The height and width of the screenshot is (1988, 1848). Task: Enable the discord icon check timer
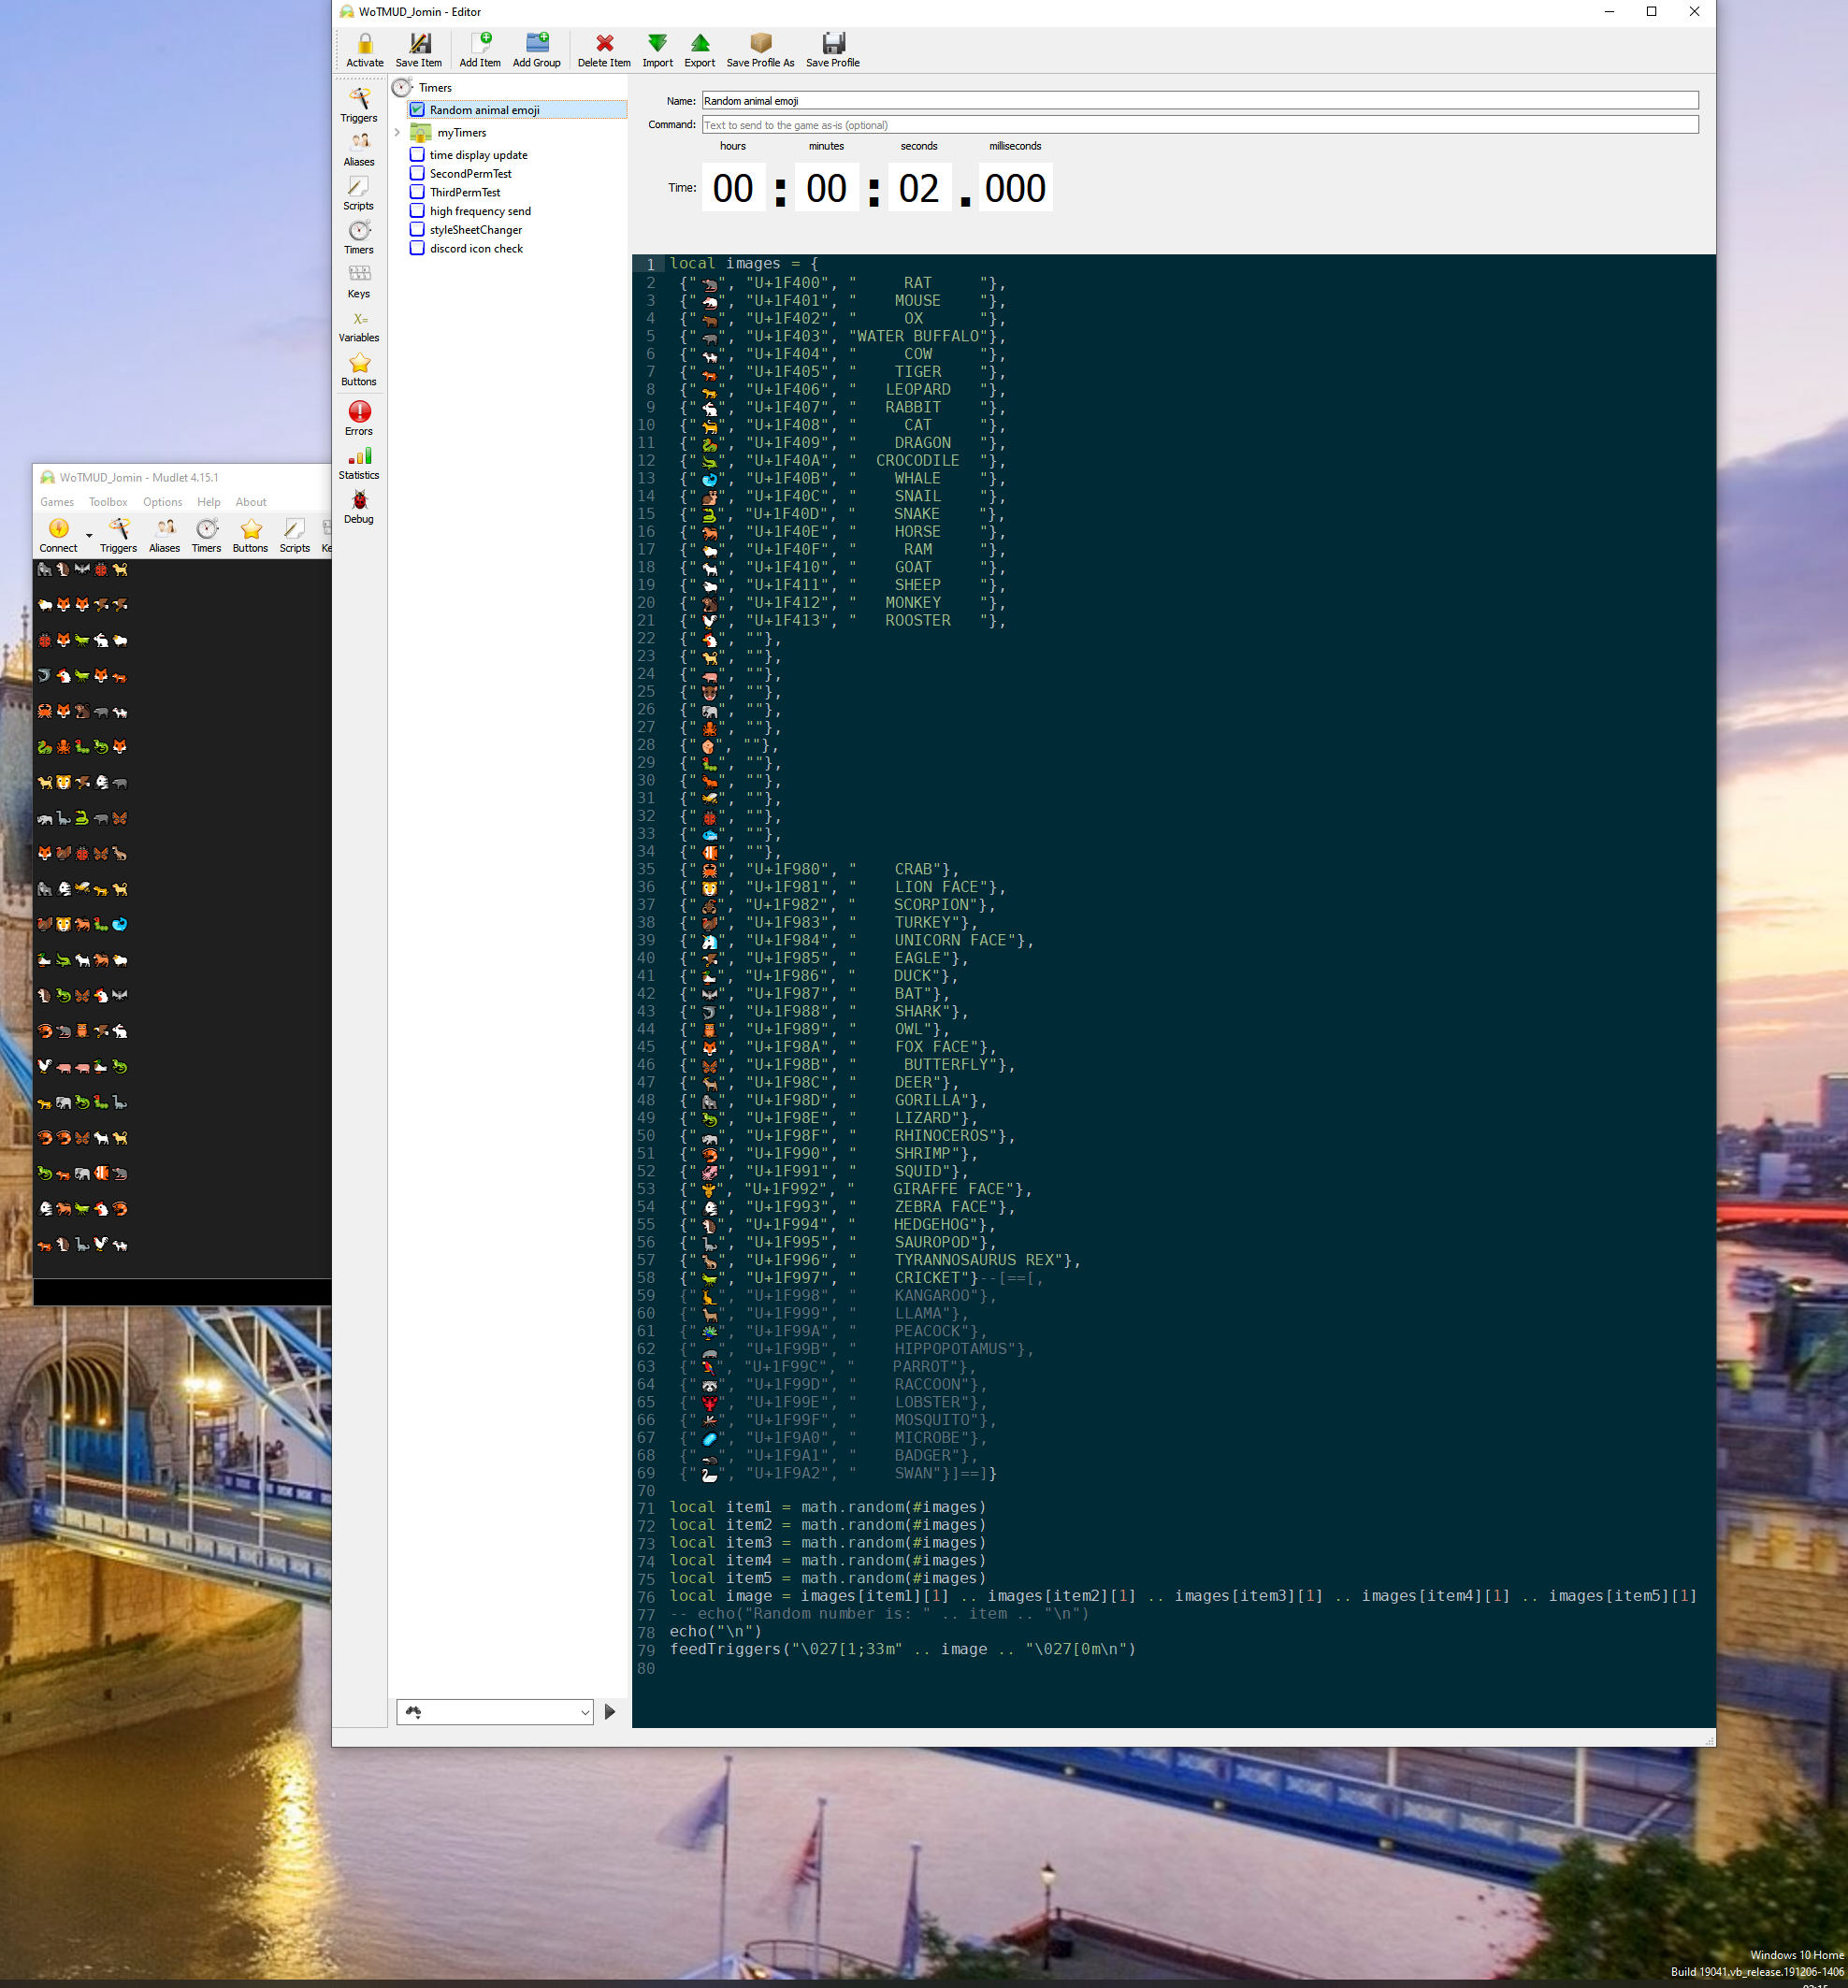[417, 248]
